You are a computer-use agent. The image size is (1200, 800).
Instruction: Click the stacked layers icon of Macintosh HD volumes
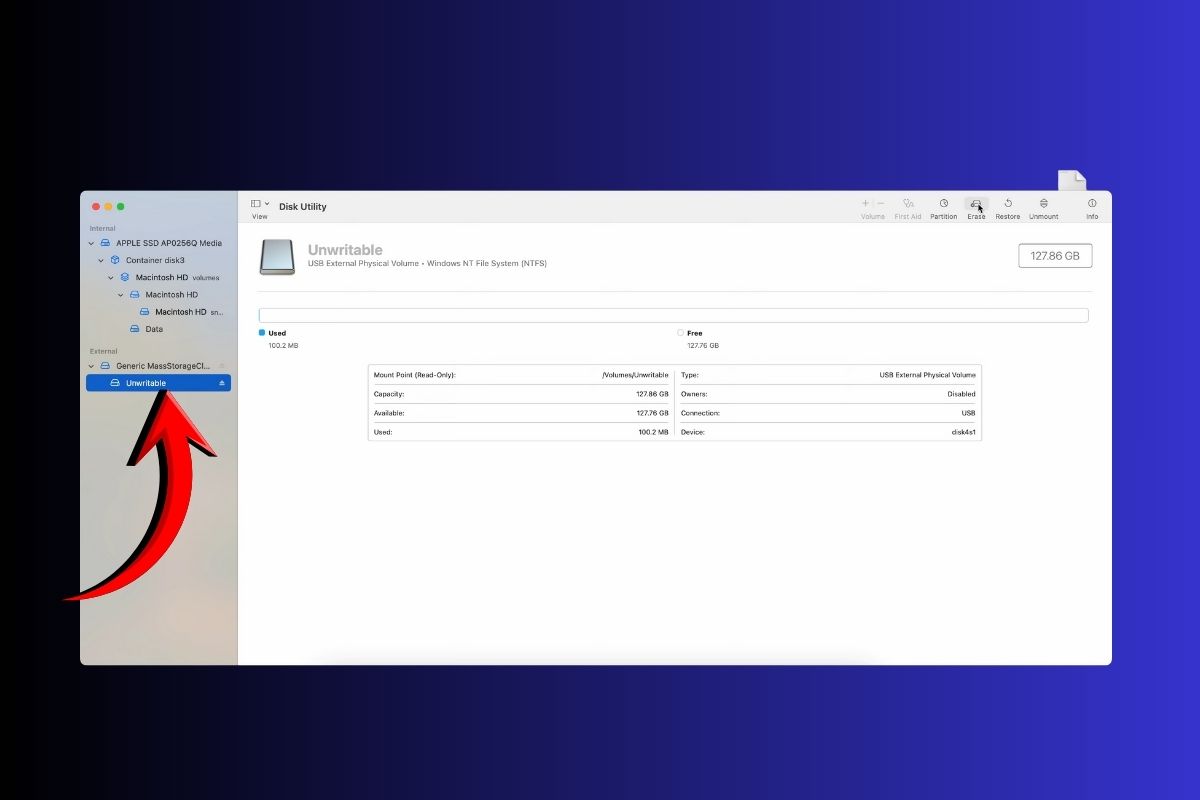click(x=125, y=277)
